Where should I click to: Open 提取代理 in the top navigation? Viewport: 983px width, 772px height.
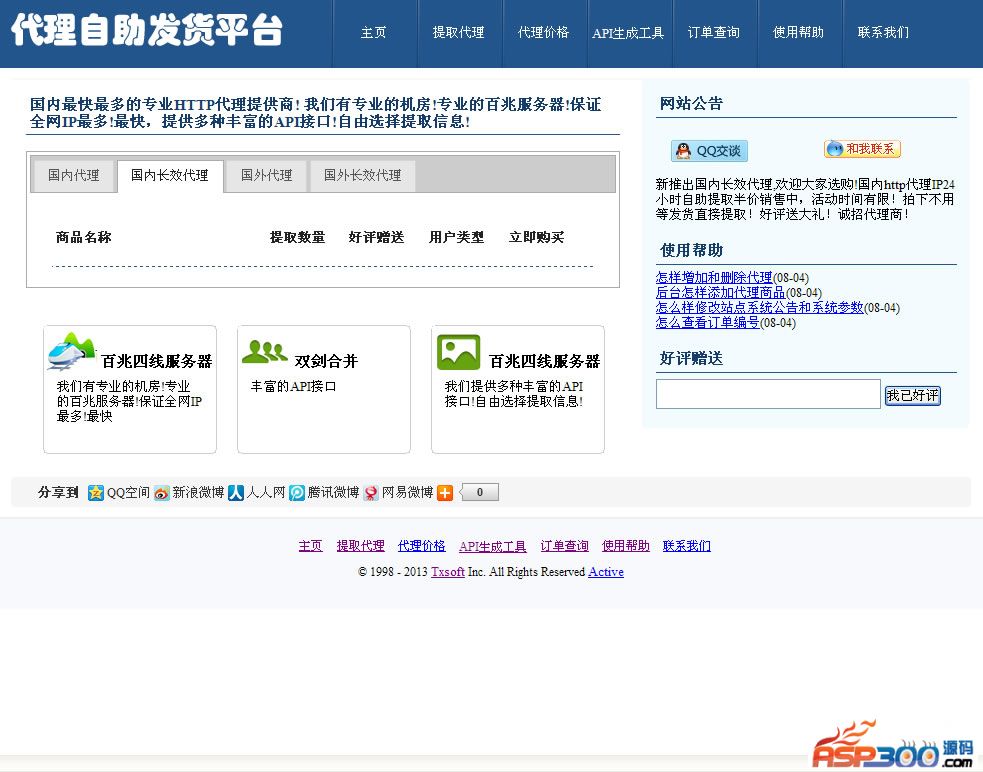pyautogui.click(x=458, y=32)
